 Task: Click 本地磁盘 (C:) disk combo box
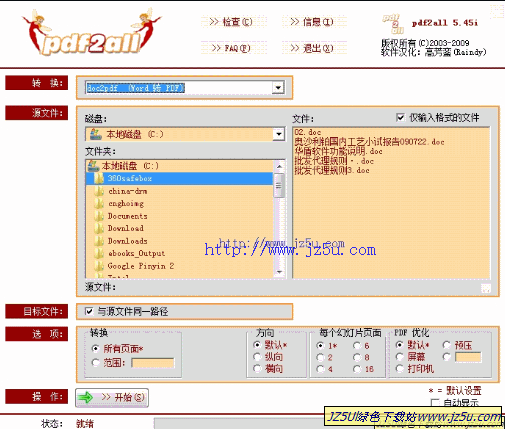[x=185, y=134]
